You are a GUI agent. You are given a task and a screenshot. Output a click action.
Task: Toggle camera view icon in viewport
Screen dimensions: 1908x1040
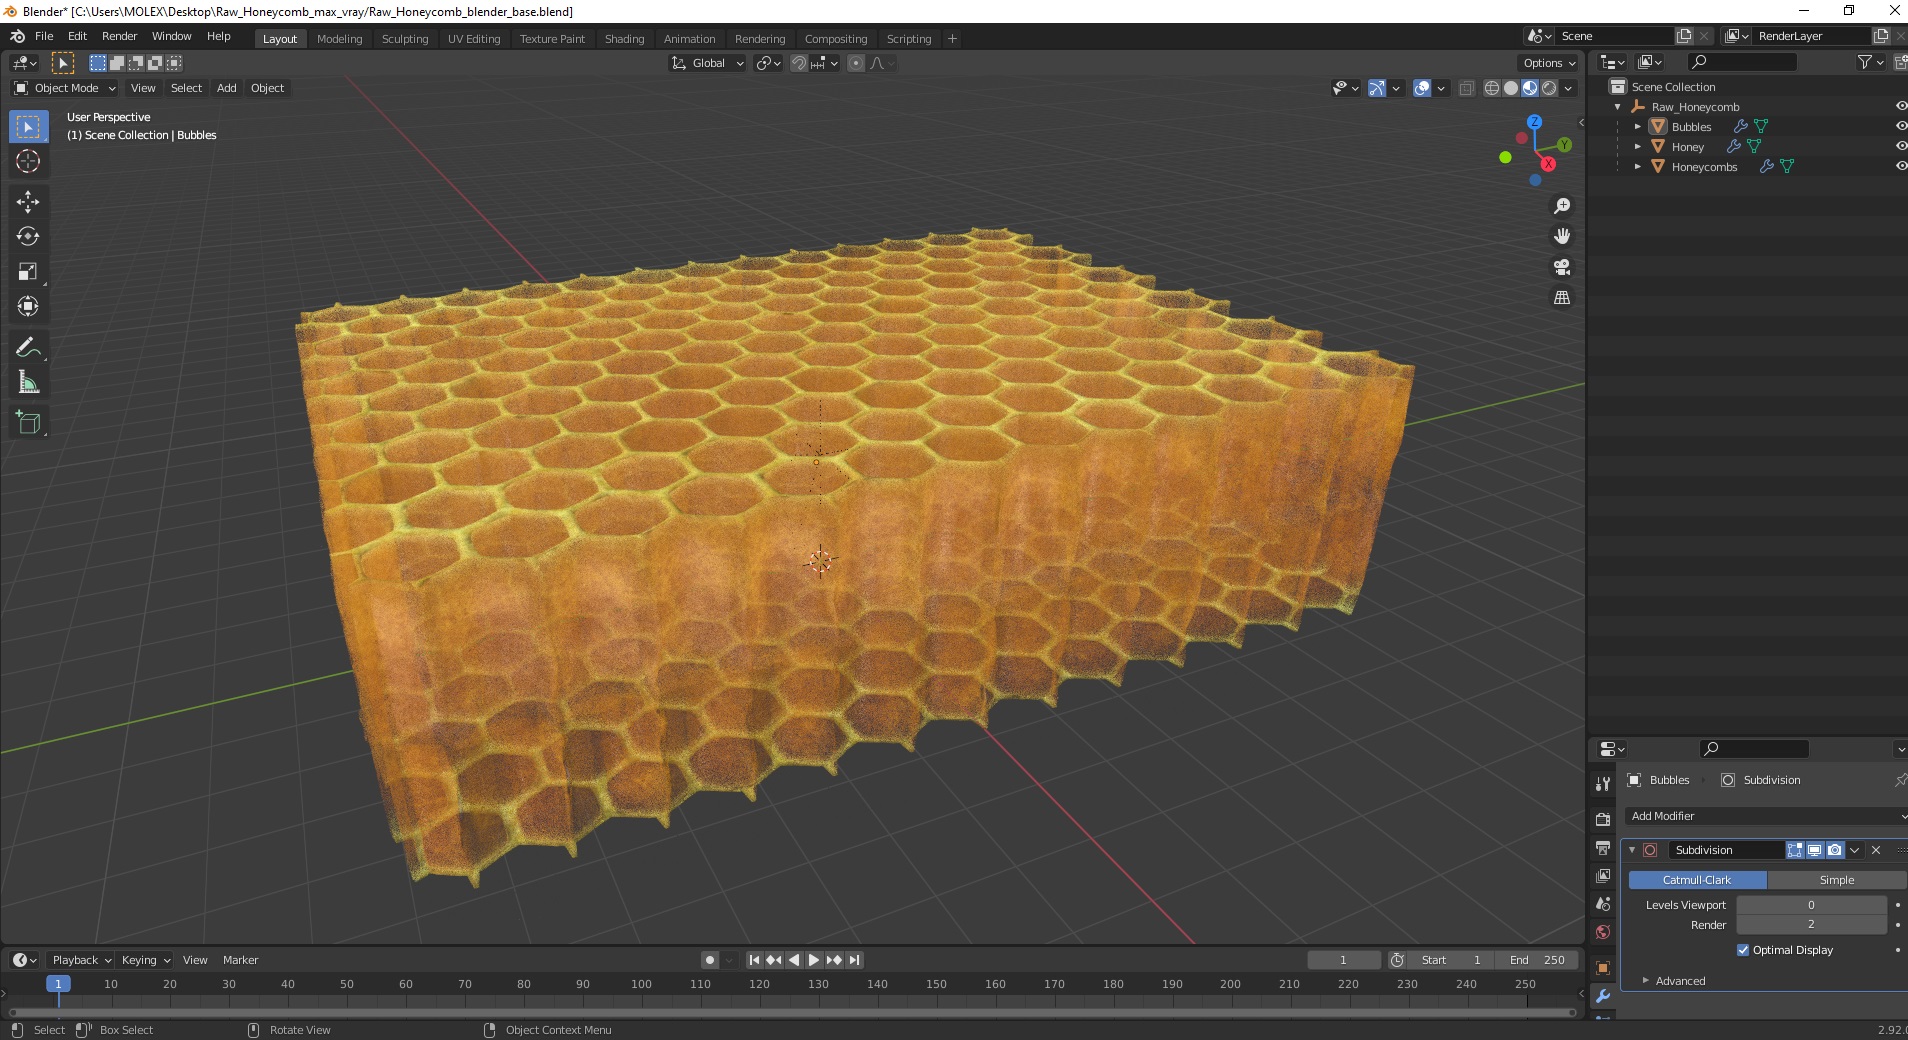point(1562,267)
